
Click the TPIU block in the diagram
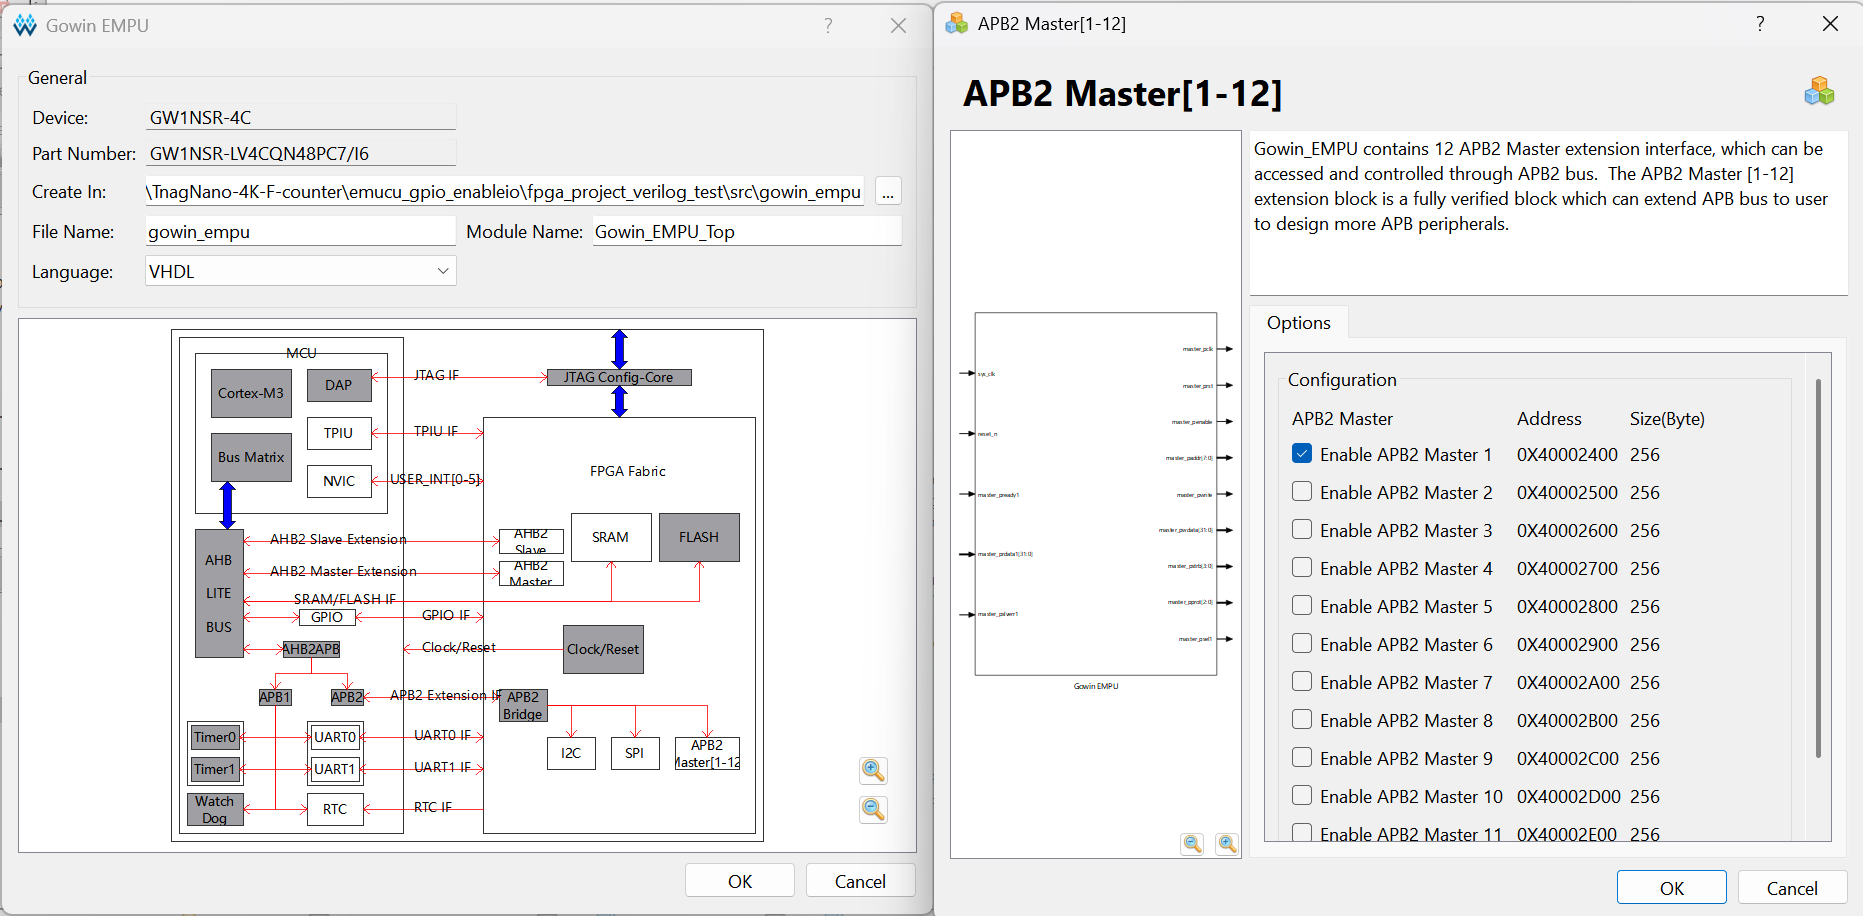[x=339, y=433]
